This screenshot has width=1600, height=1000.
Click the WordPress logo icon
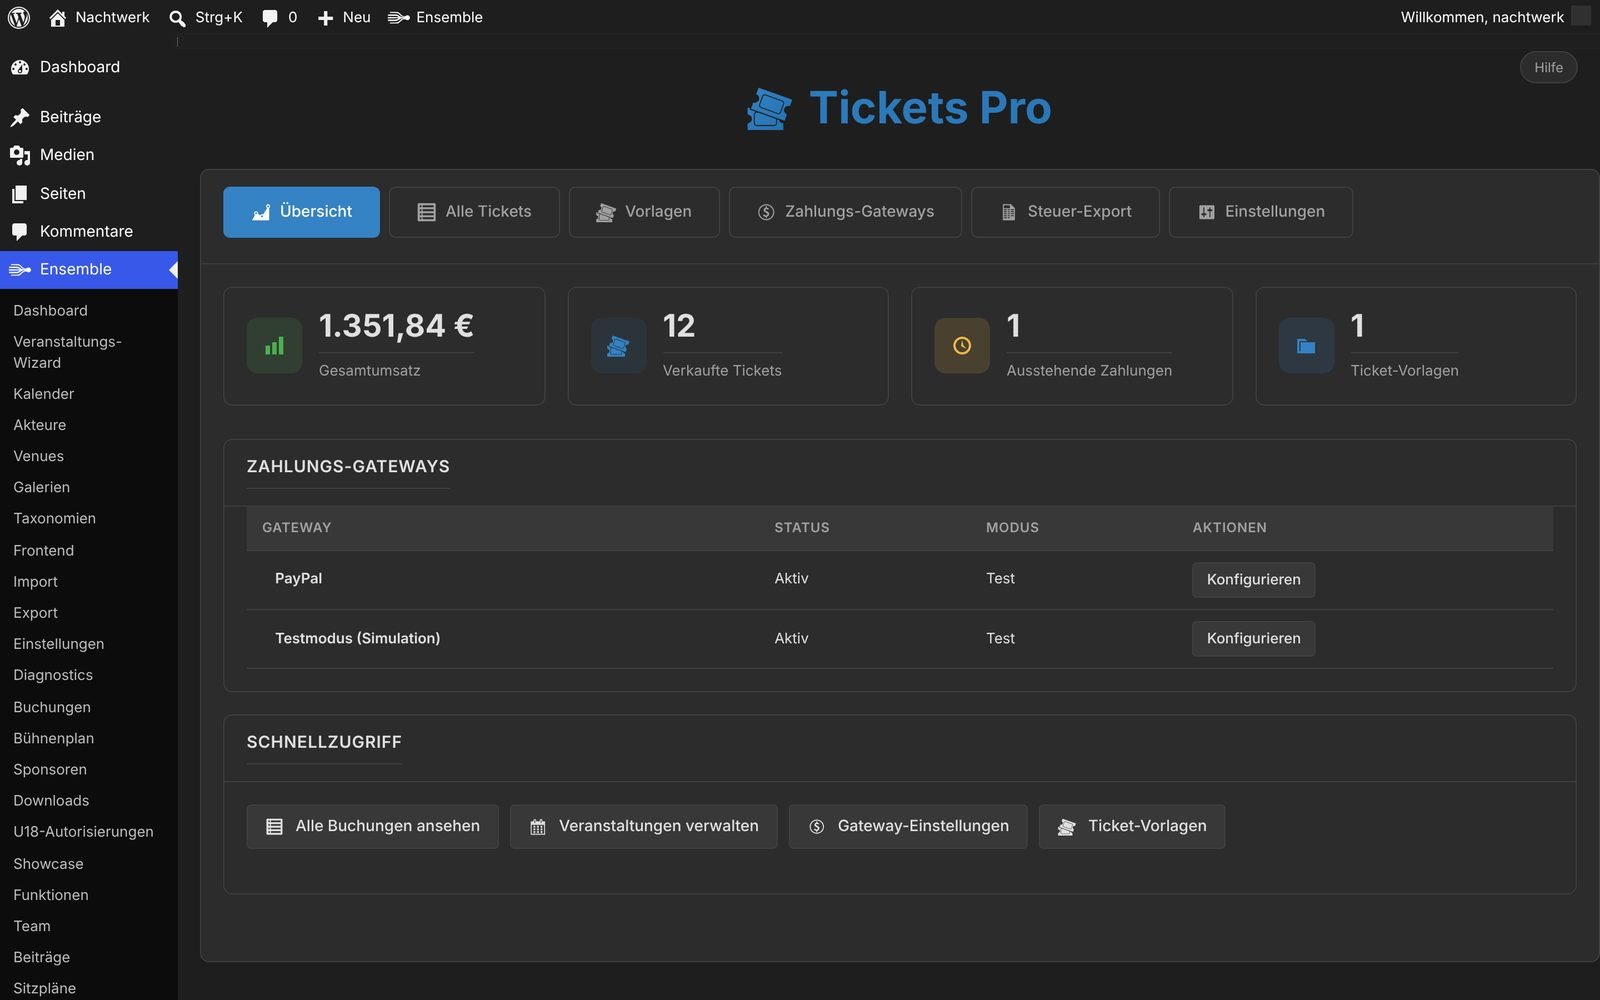19,17
